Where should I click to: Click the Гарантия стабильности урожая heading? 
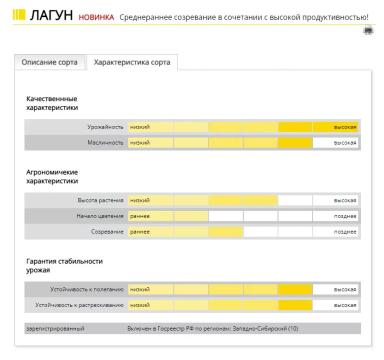tap(64, 266)
